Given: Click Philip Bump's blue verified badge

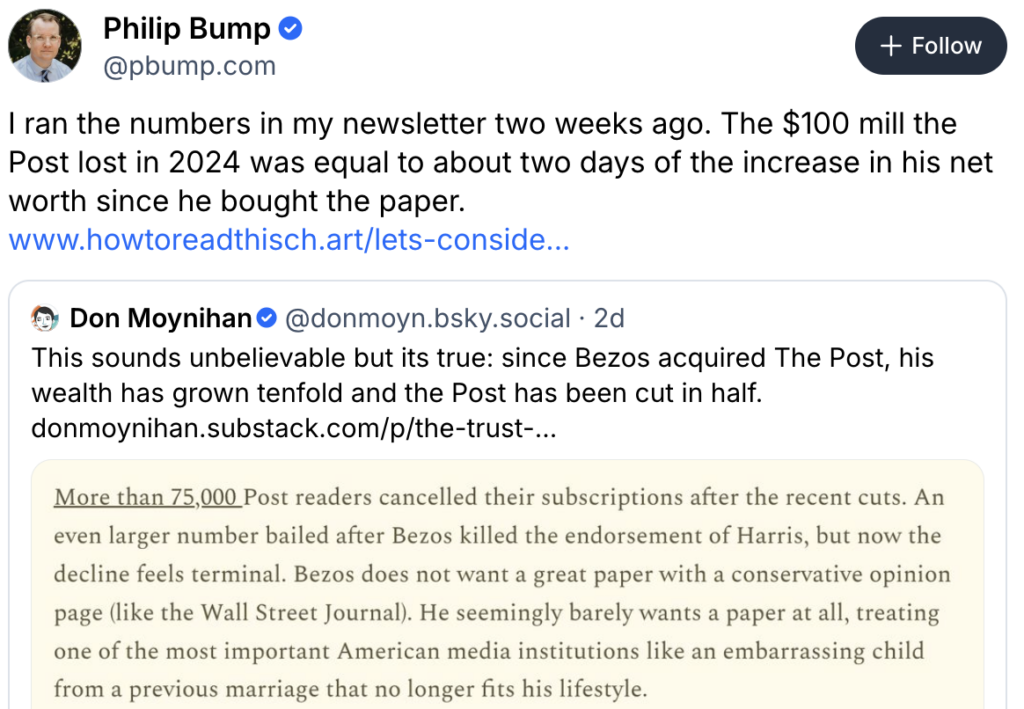Looking at the screenshot, I should tap(291, 30).
